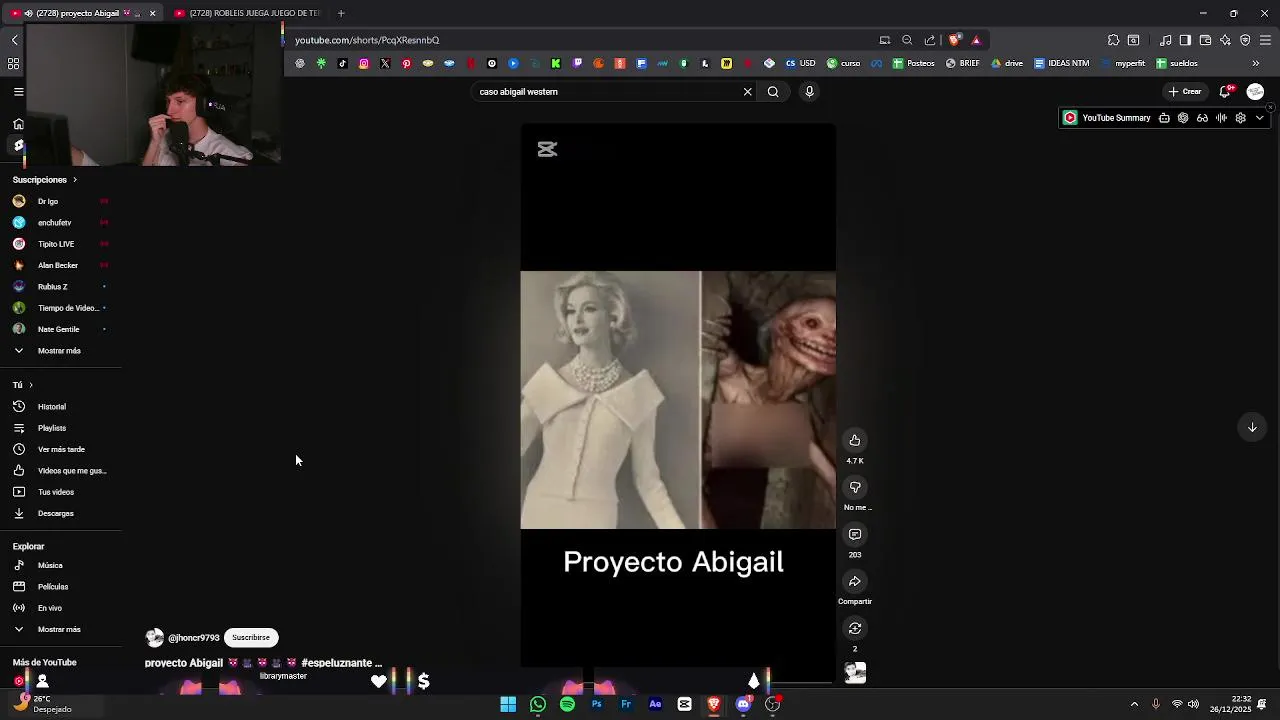Expand YouTube Summary panel chevron
The image size is (1280, 720).
coord(1259,118)
